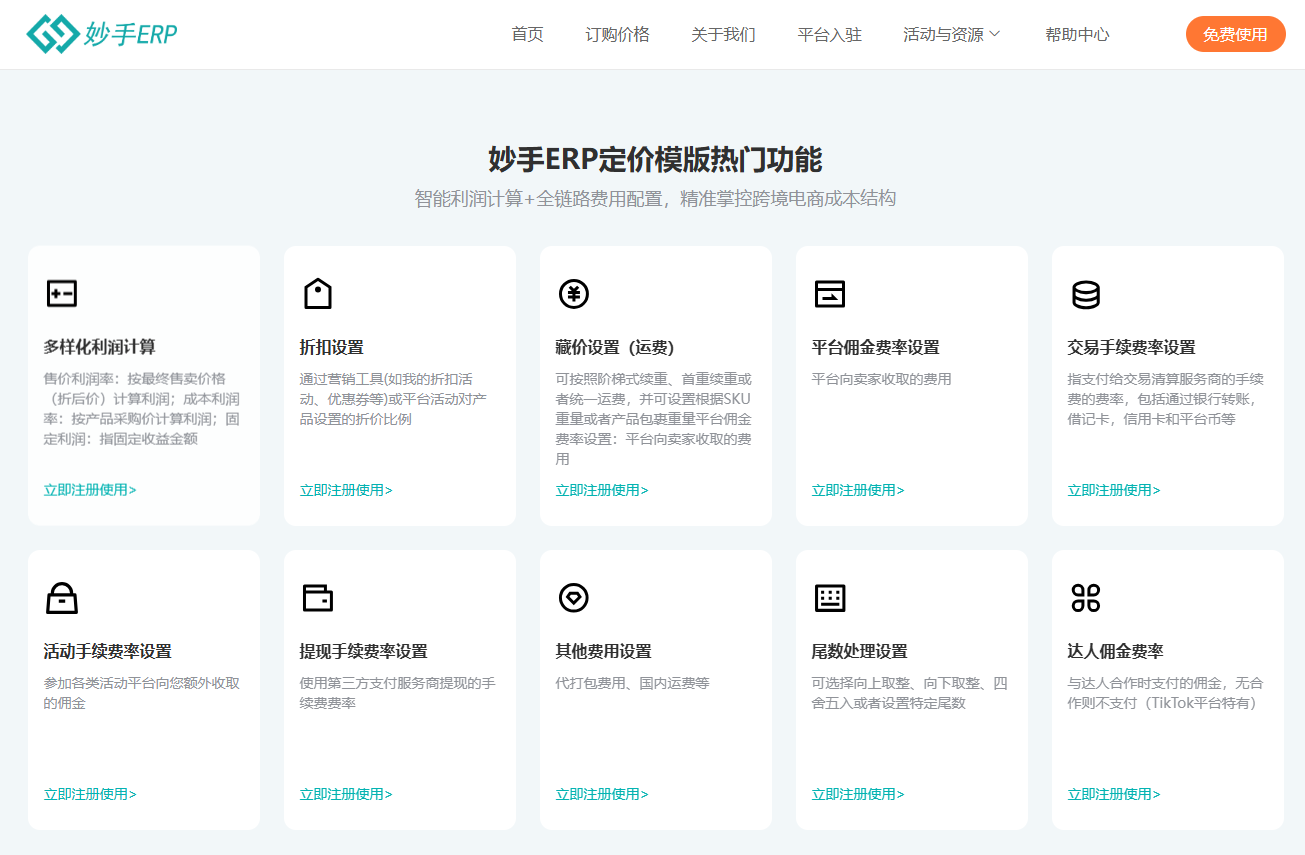Click the 折扣设置 card title

click(332, 347)
